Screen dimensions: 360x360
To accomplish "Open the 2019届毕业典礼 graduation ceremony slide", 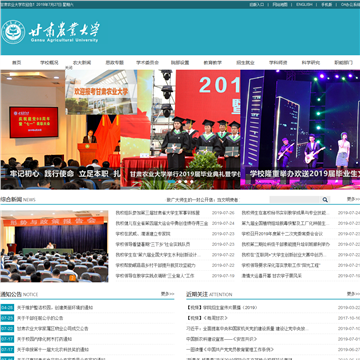I will click(180, 129).
